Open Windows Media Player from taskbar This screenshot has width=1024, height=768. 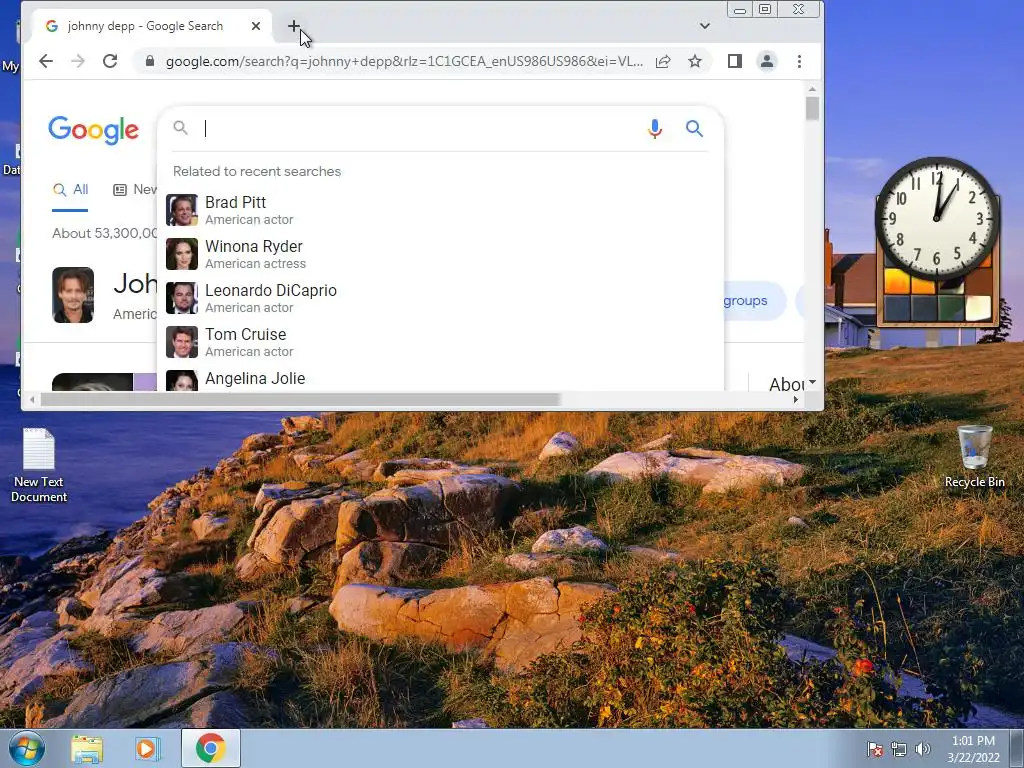pyautogui.click(x=148, y=749)
